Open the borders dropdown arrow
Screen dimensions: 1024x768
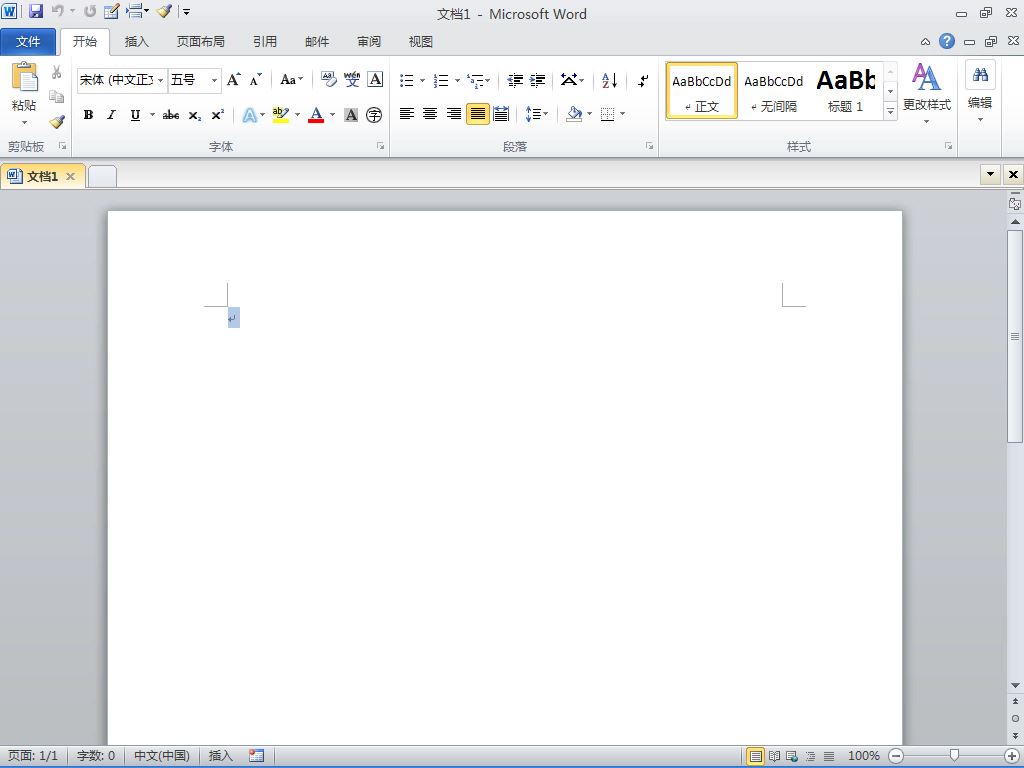(x=622, y=114)
